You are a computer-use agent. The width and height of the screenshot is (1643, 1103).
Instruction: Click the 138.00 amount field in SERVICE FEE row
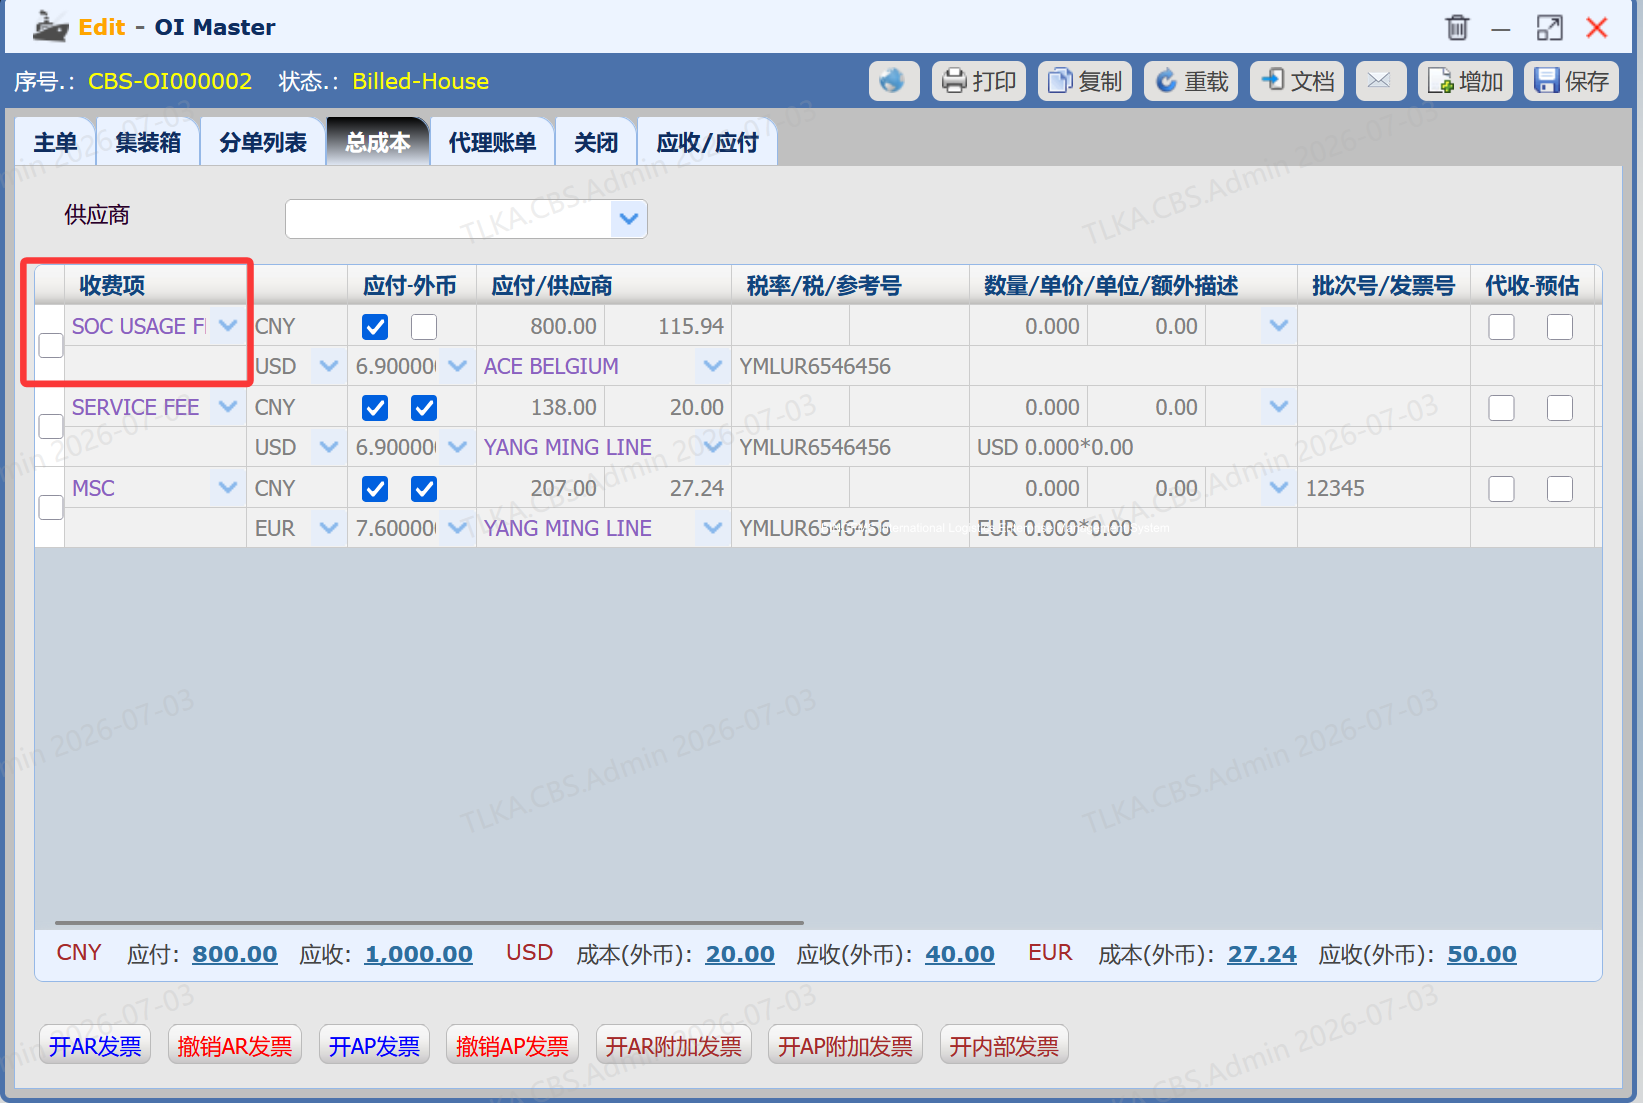[541, 407]
